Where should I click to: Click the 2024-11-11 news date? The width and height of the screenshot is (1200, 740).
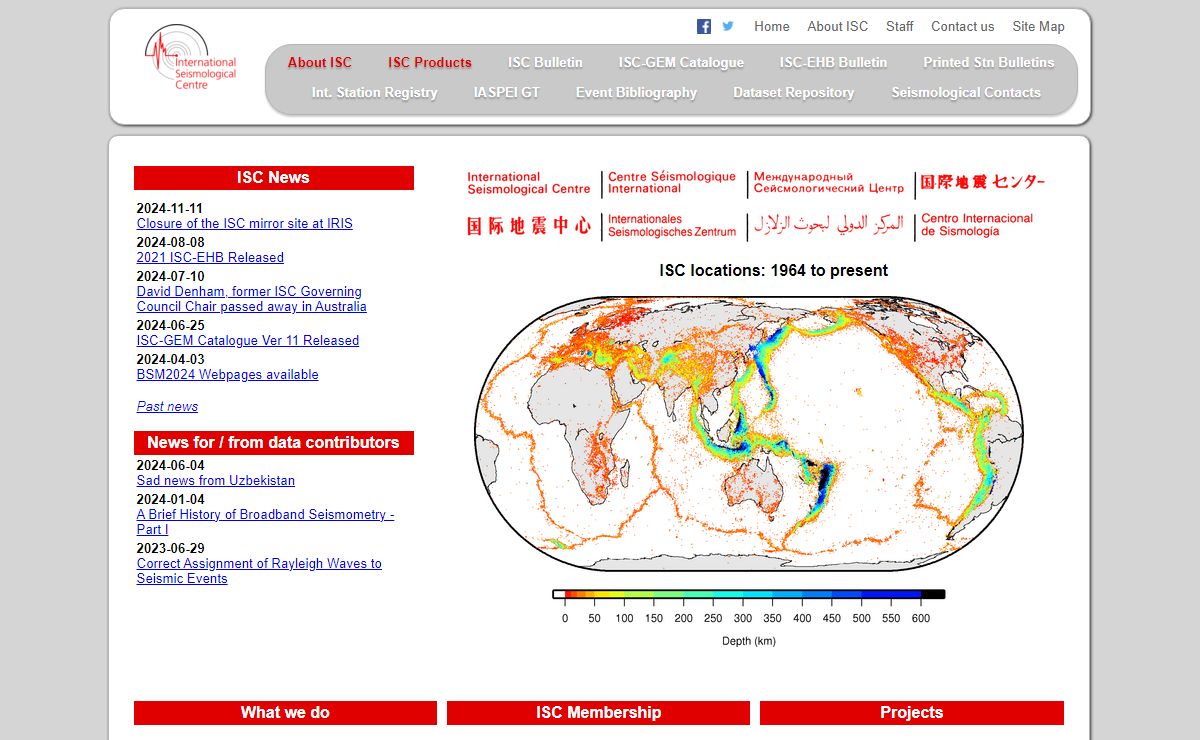(170, 209)
